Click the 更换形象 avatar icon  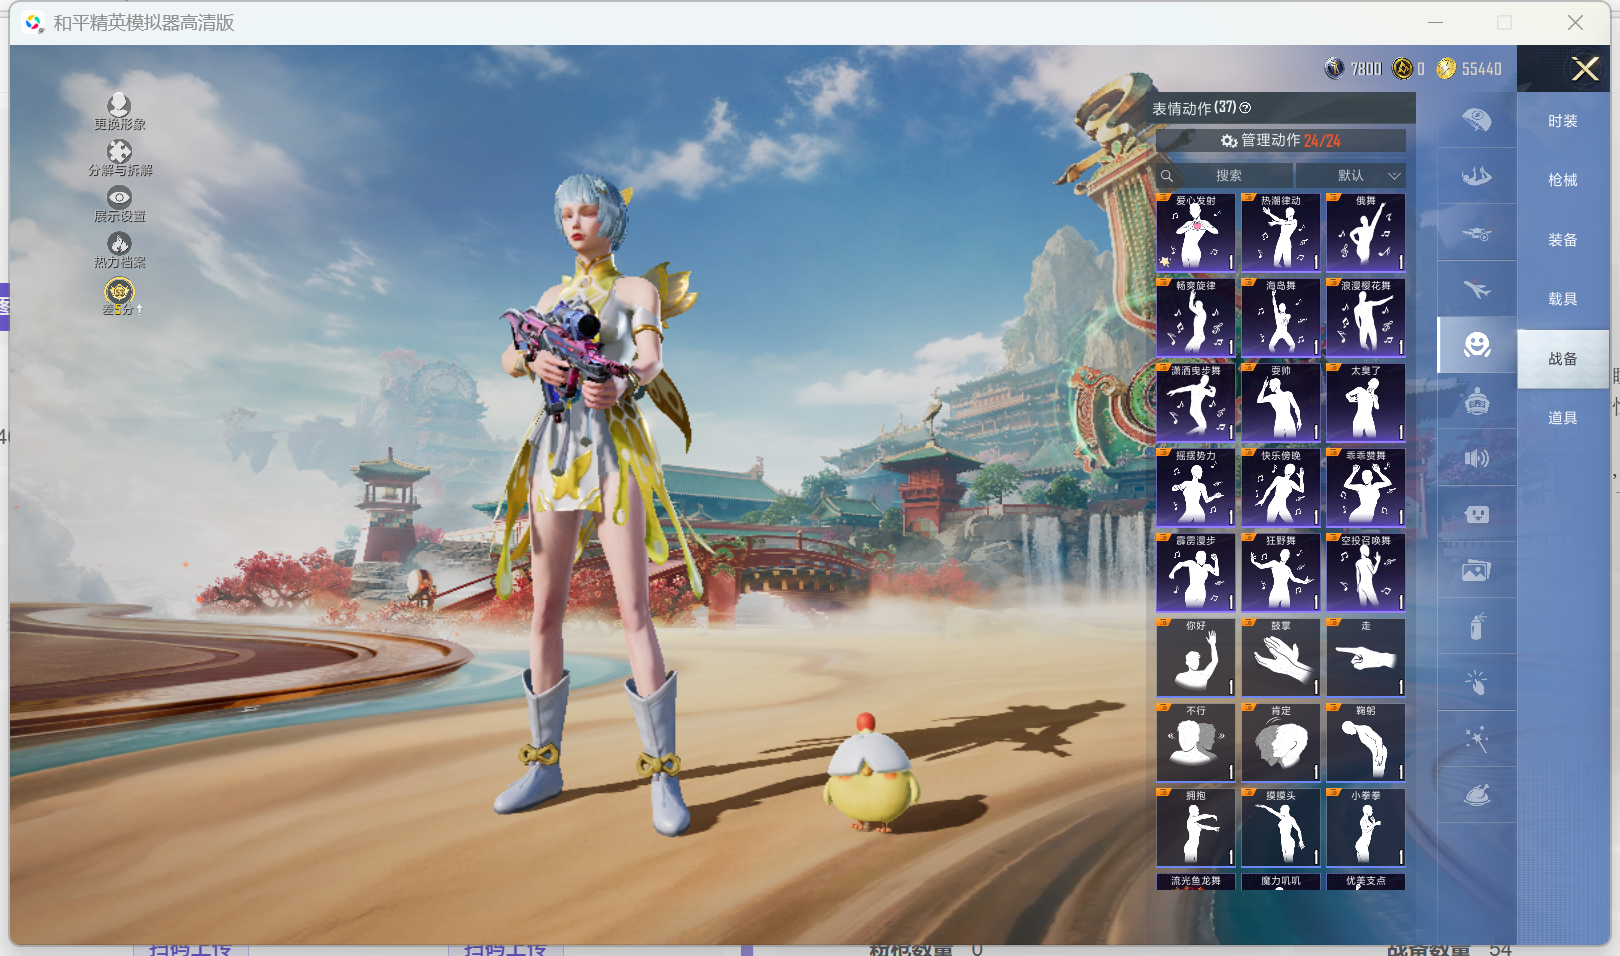119,106
